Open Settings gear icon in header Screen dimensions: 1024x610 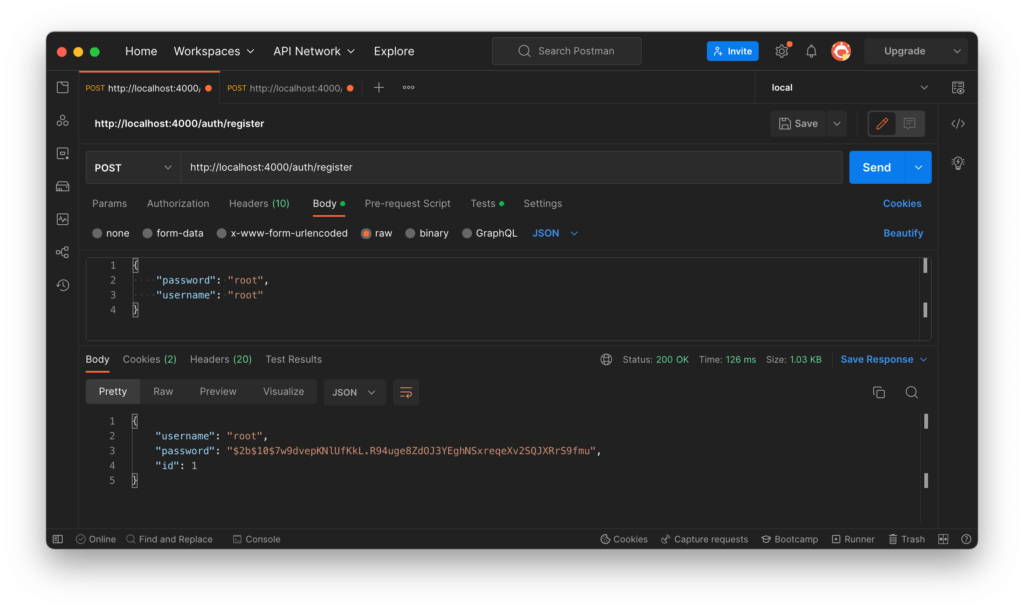tap(782, 51)
